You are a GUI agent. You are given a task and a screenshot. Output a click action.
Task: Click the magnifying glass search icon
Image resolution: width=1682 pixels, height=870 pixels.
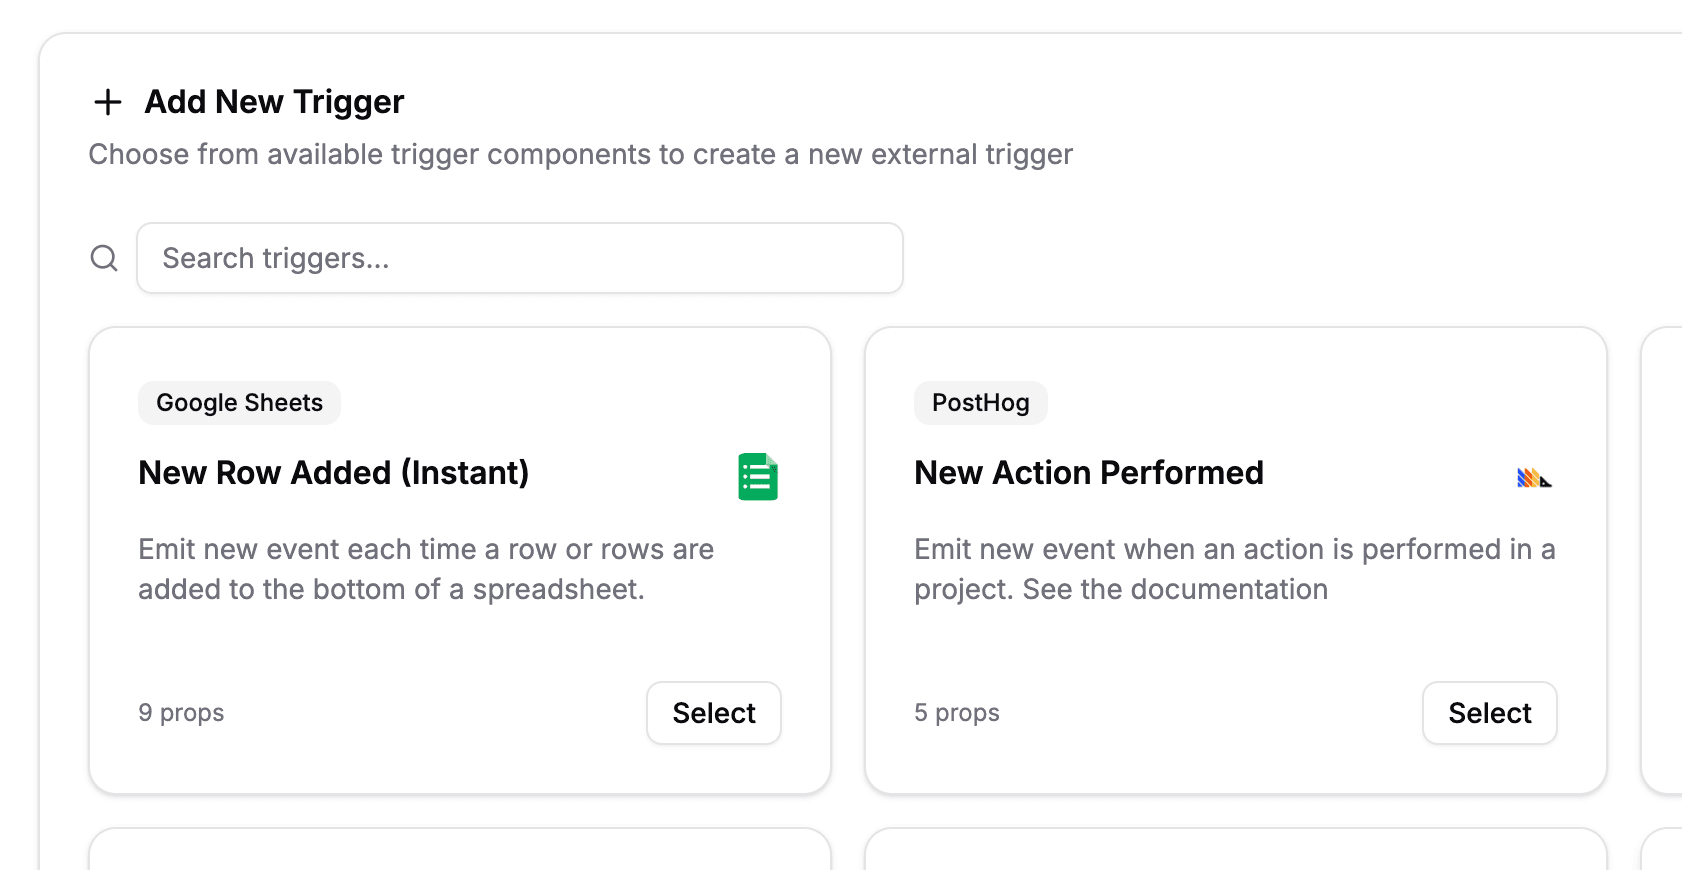click(x=104, y=258)
